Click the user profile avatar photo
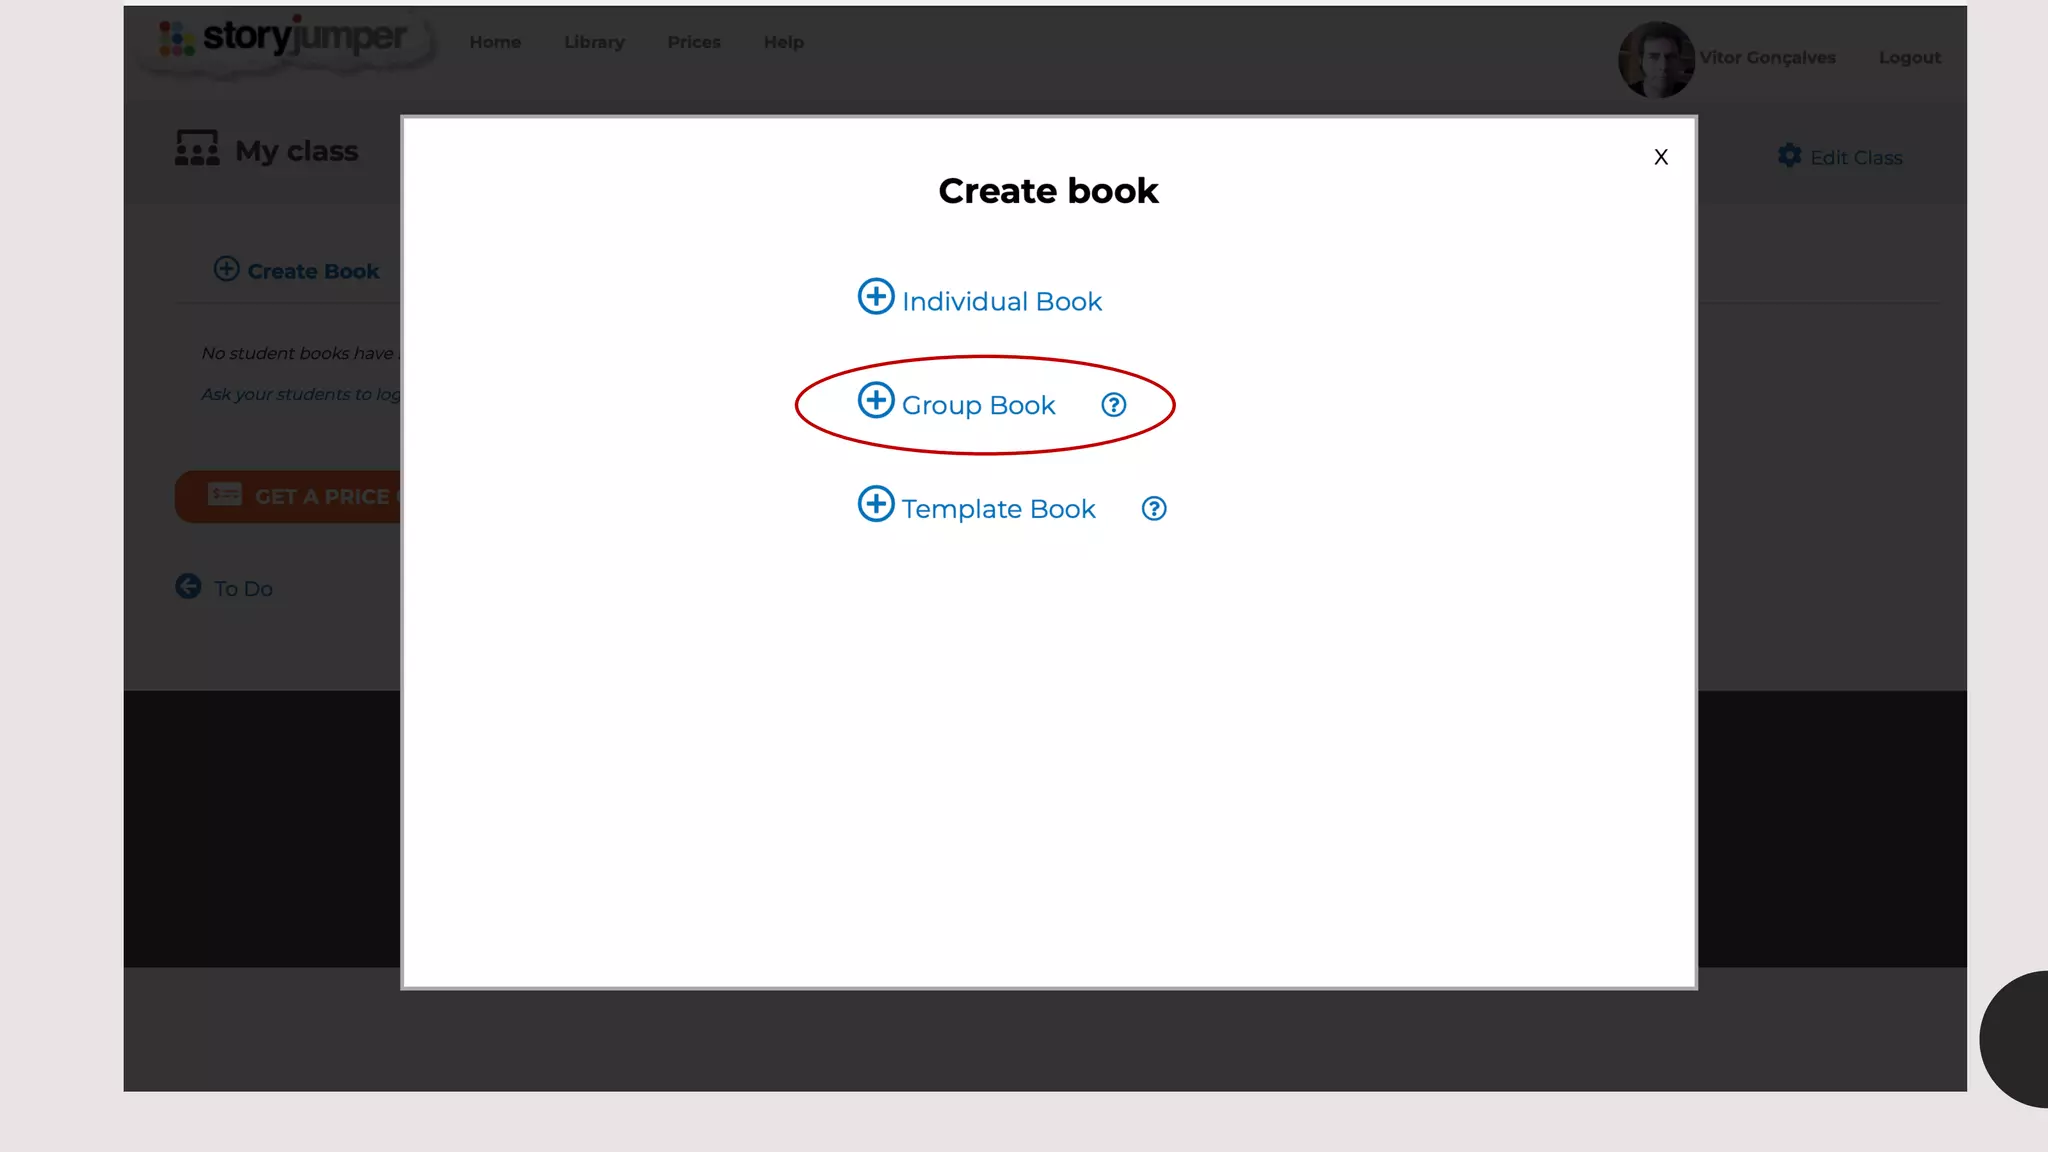Screen dimensions: 2048x1152 point(1655,59)
